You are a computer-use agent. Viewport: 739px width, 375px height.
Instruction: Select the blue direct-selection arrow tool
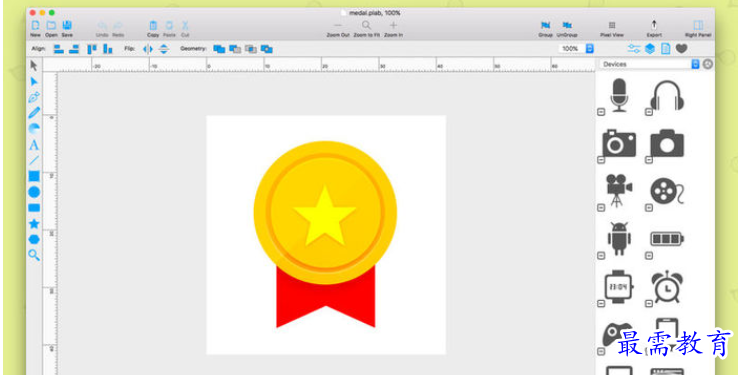[33, 82]
